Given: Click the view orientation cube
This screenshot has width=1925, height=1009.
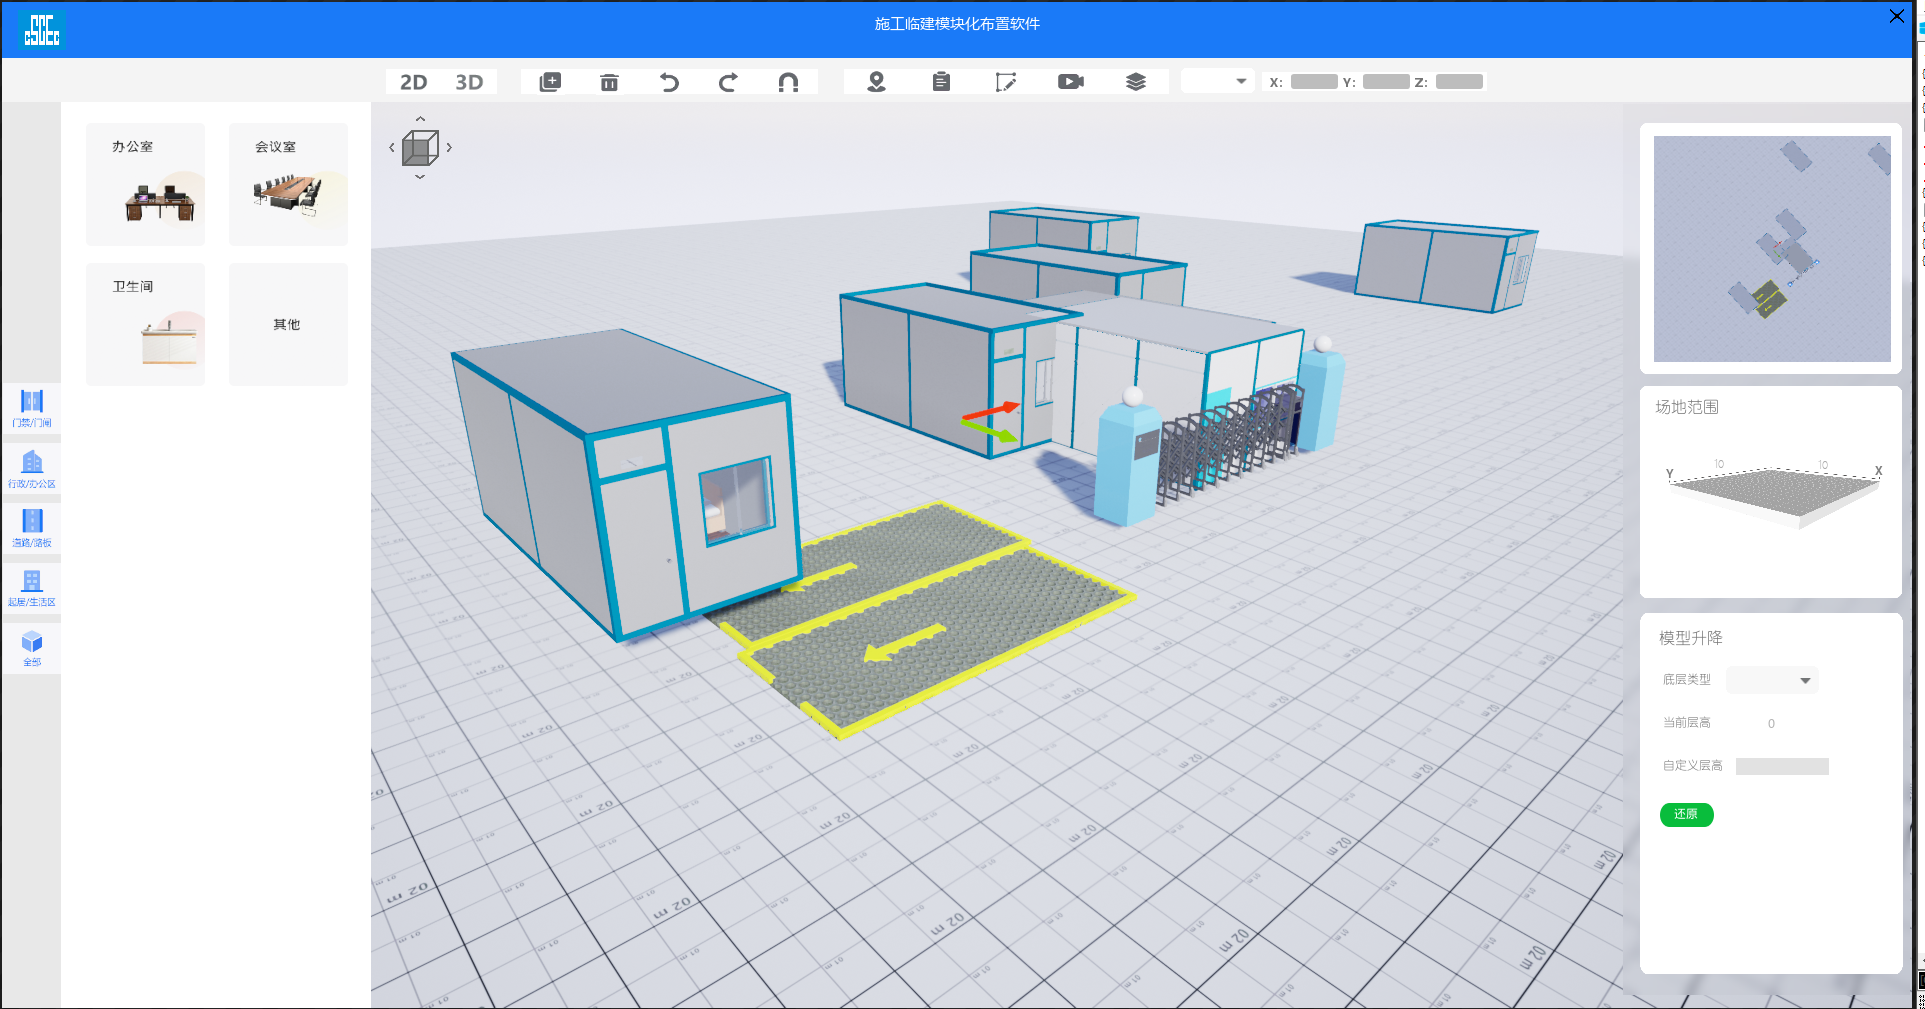Looking at the screenshot, I should (x=420, y=148).
